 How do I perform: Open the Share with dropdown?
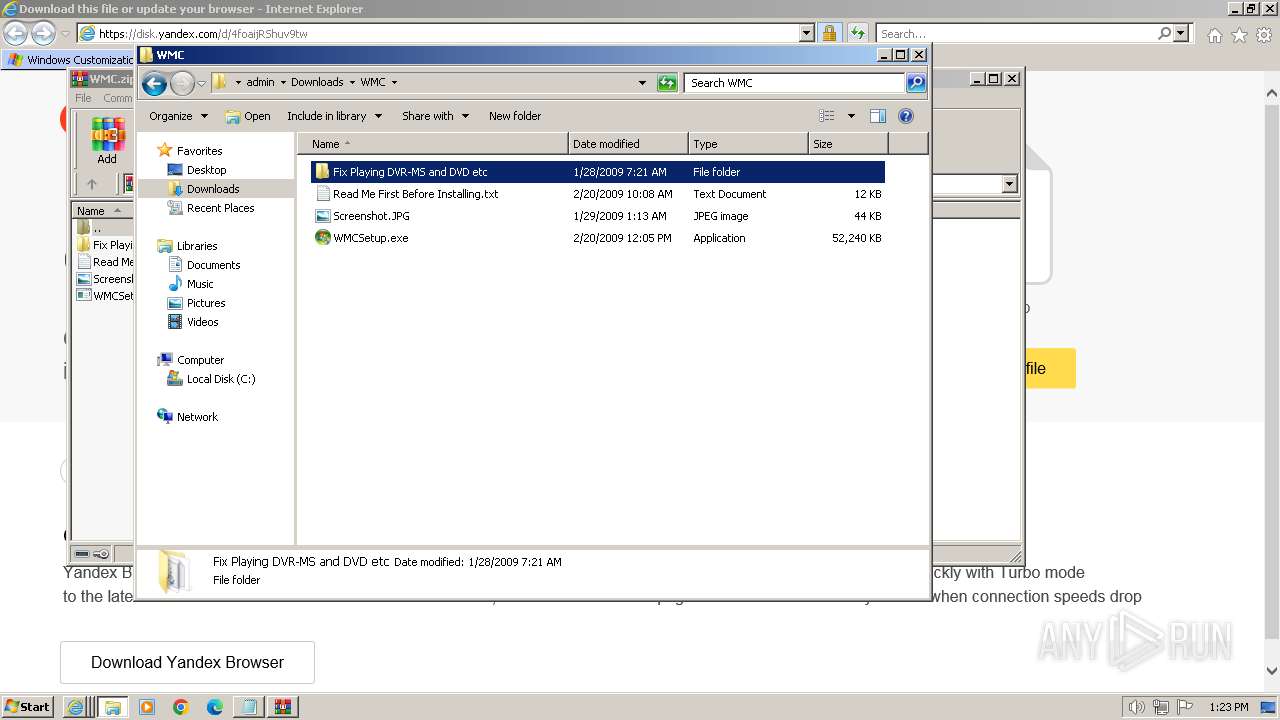pos(435,116)
